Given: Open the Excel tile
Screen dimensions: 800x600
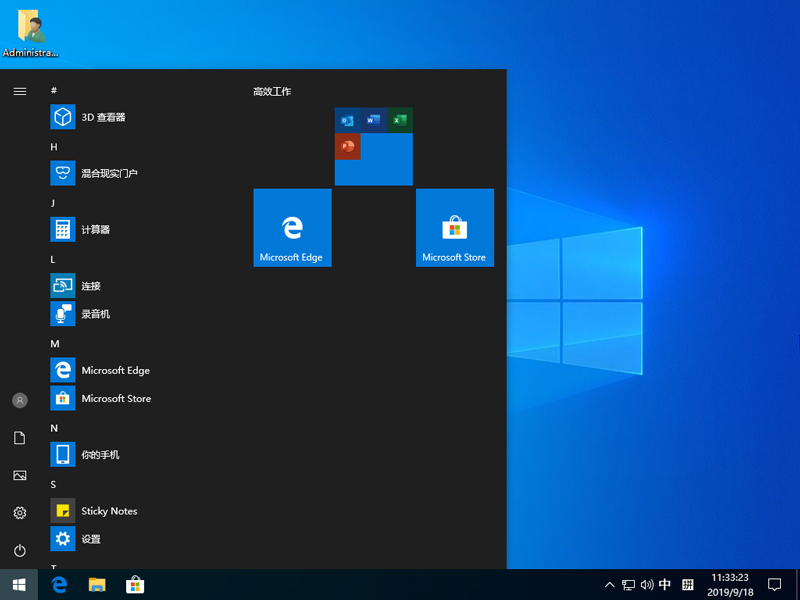Looking at the screenshot, I should (401, 119).
